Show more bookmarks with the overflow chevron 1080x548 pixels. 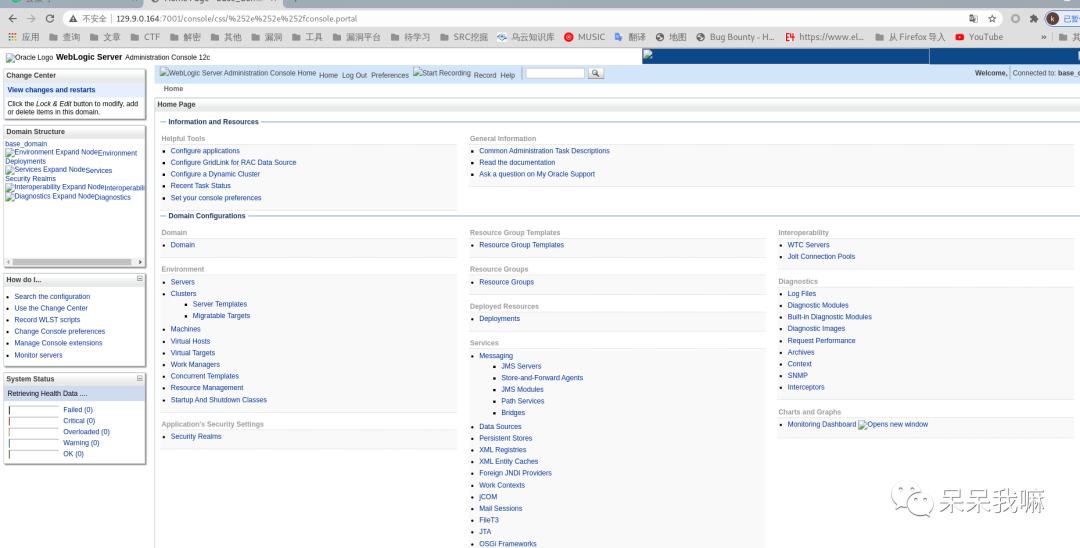tap(1043, 37)
